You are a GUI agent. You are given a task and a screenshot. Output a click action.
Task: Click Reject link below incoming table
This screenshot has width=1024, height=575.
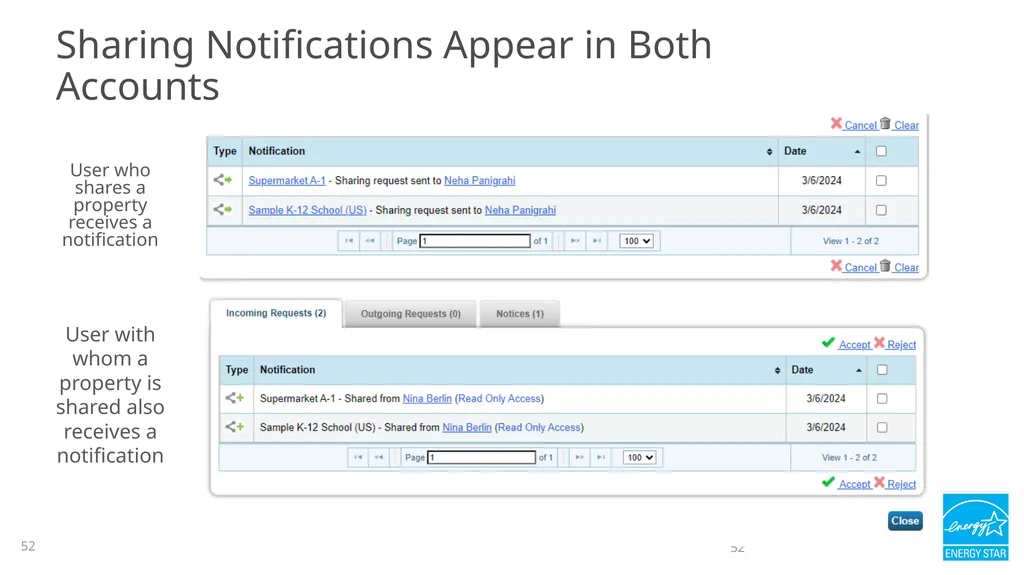[x=902, y=484]
